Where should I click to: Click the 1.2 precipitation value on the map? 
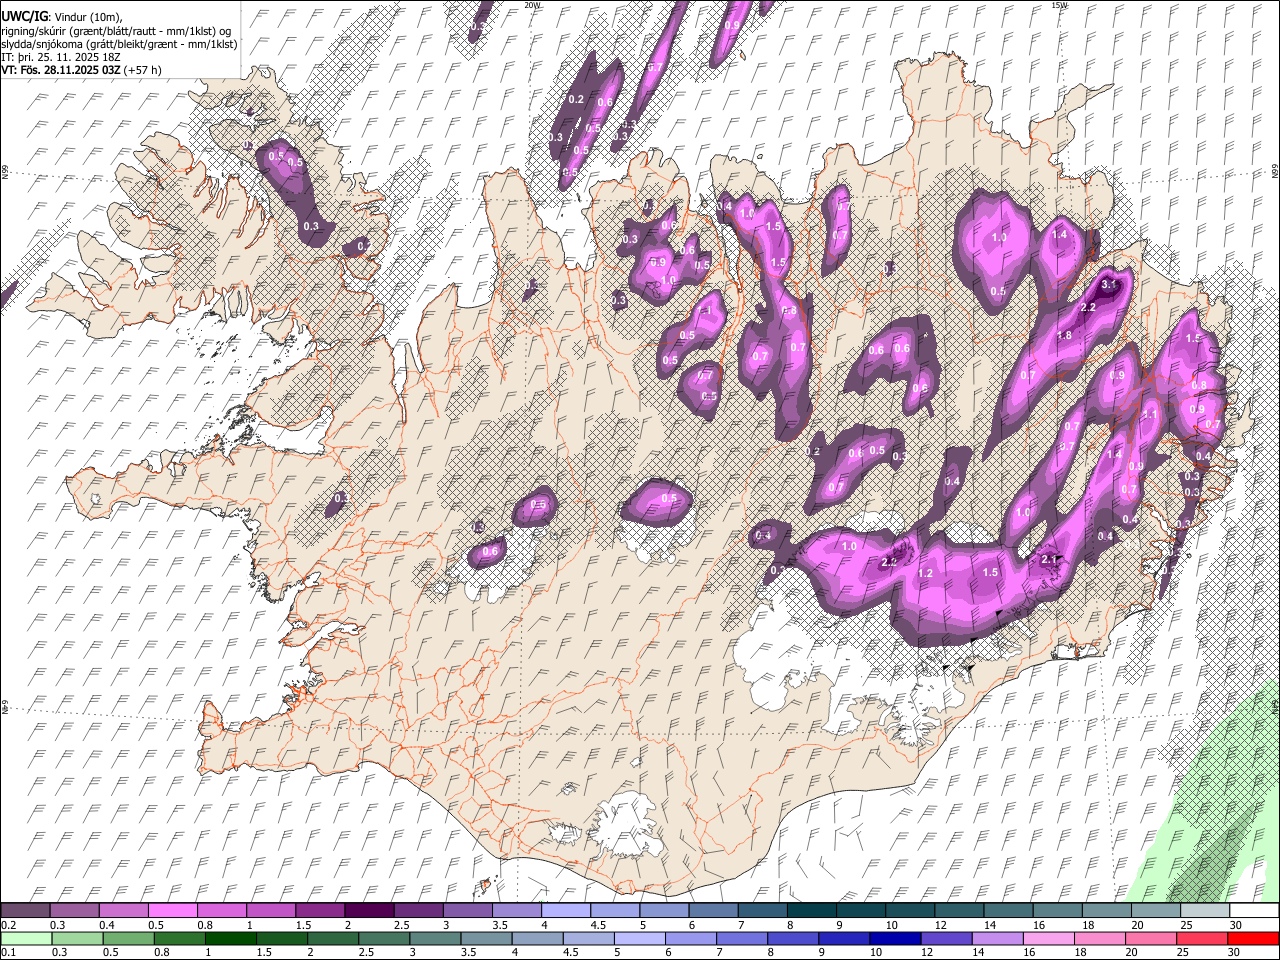point(925,573)
